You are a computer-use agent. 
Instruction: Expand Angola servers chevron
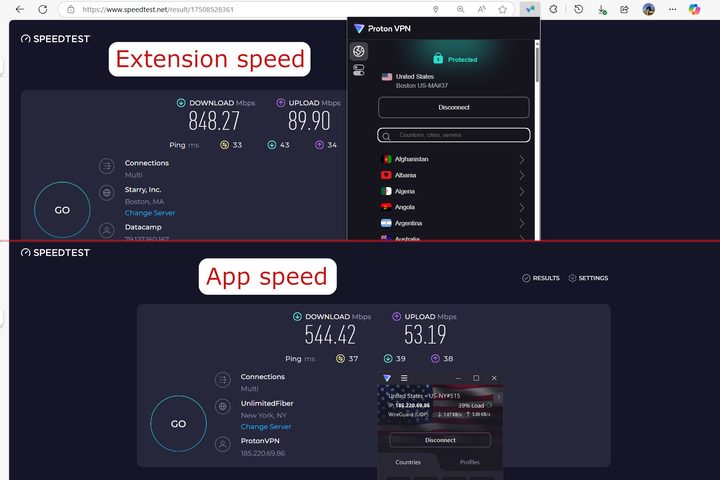pos(521,208)
